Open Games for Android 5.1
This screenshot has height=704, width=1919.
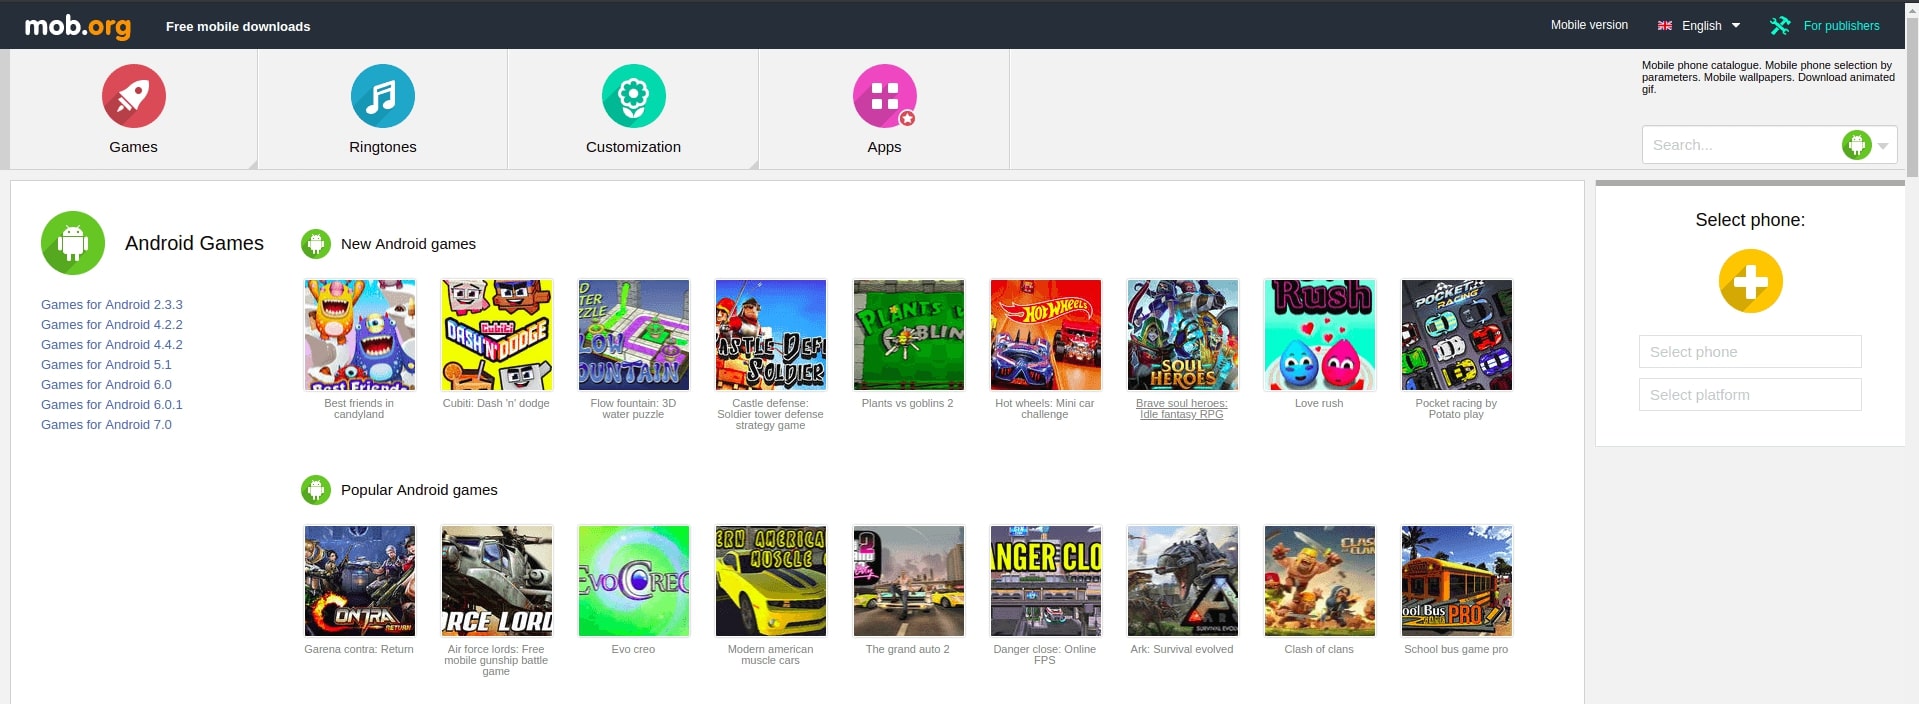[x=106, y=365]
